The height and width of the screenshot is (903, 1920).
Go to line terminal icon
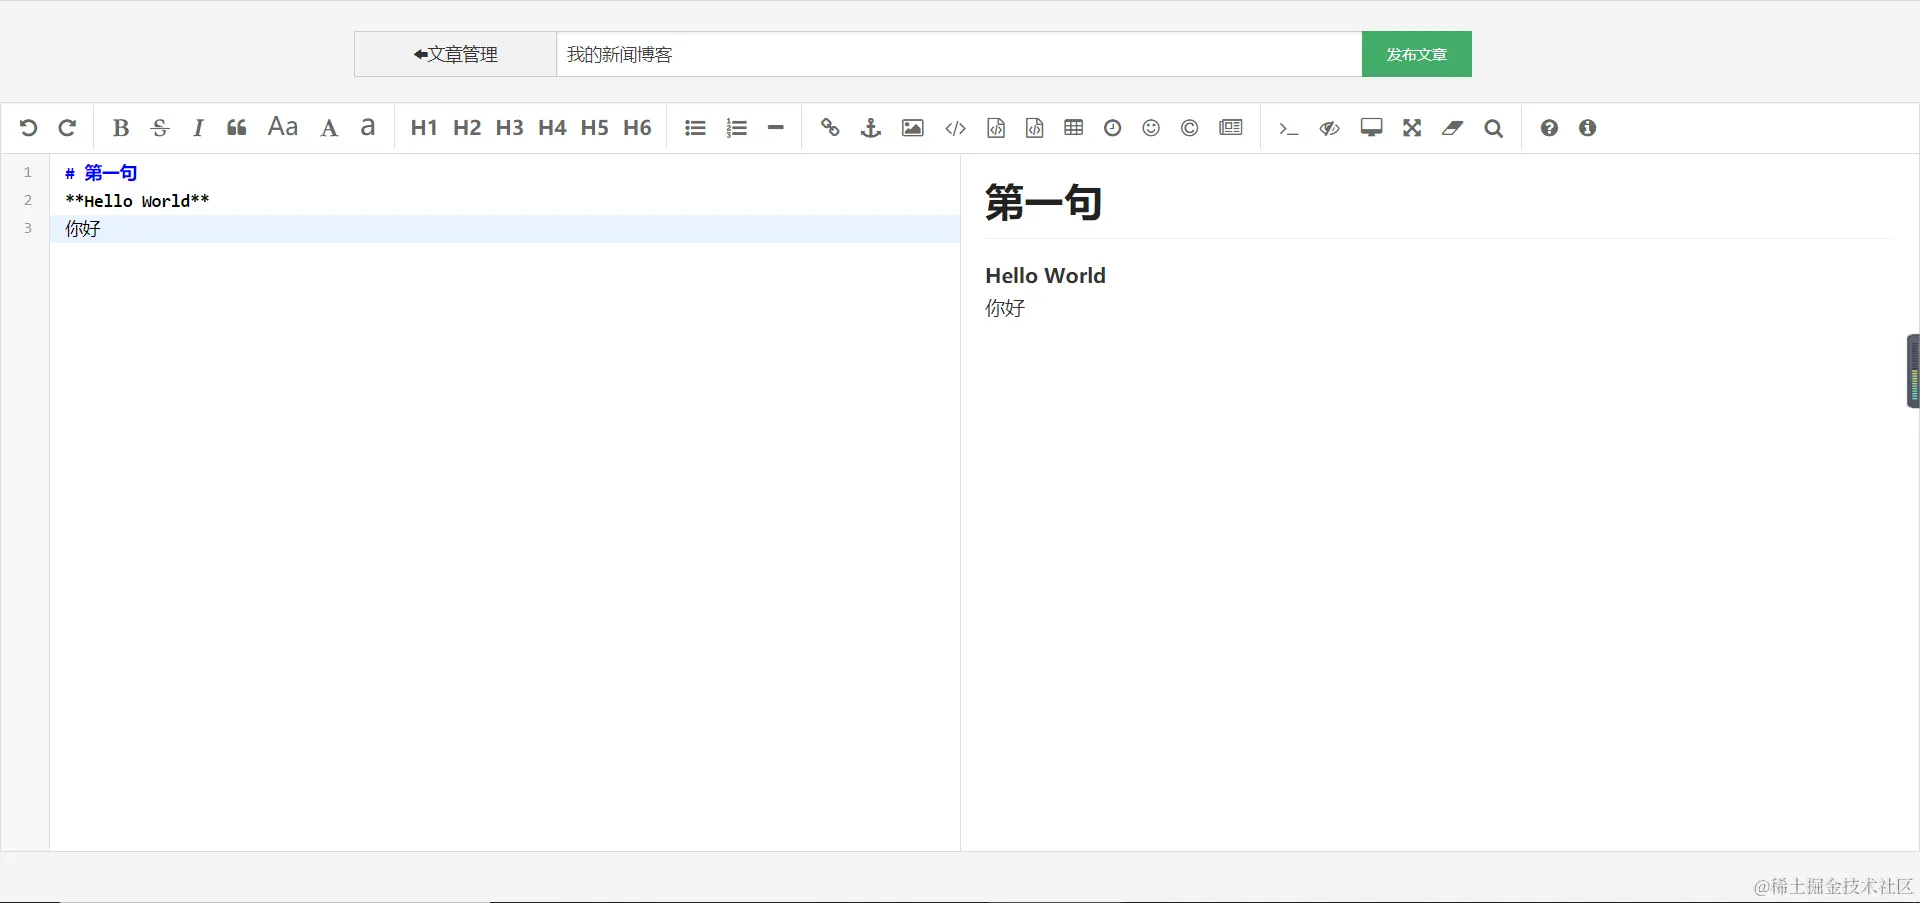1289,129
